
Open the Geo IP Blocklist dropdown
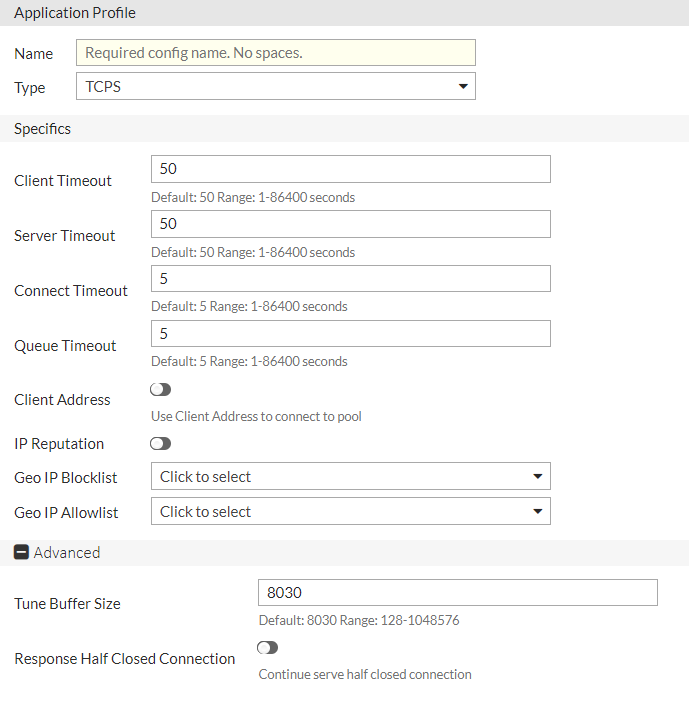[350, 477]
